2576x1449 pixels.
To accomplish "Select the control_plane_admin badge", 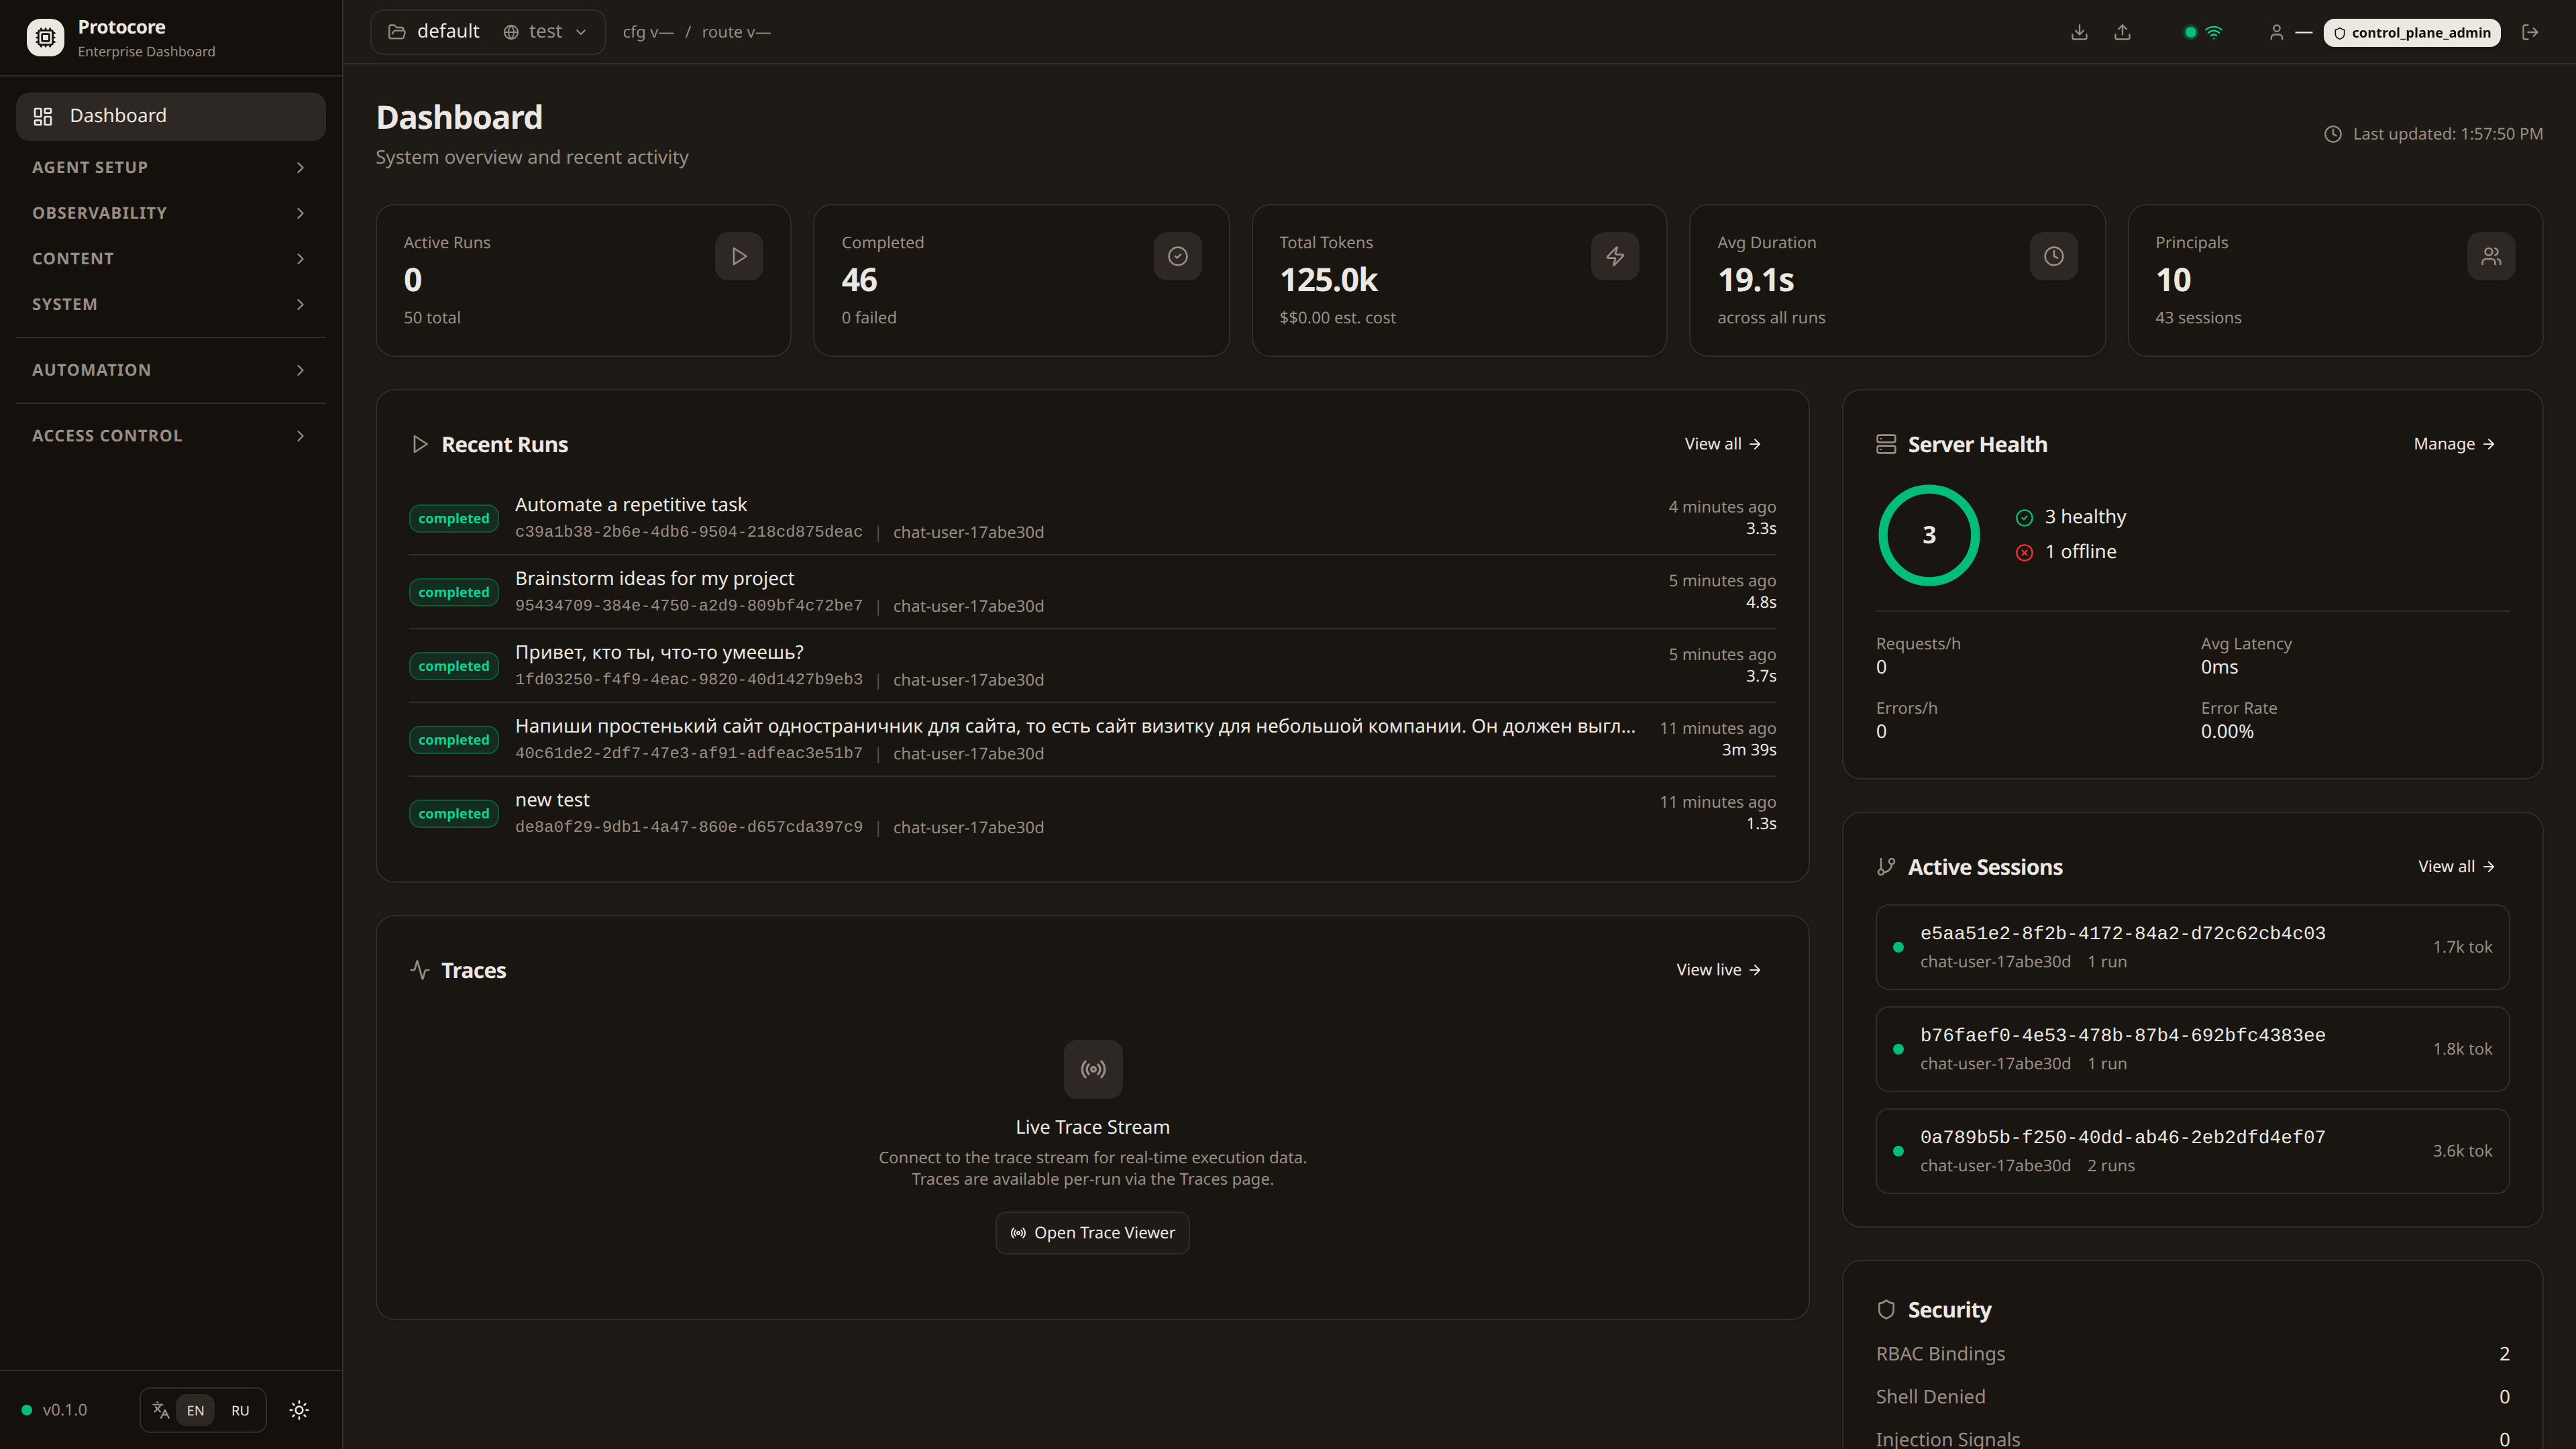I will pos(2411,32).
